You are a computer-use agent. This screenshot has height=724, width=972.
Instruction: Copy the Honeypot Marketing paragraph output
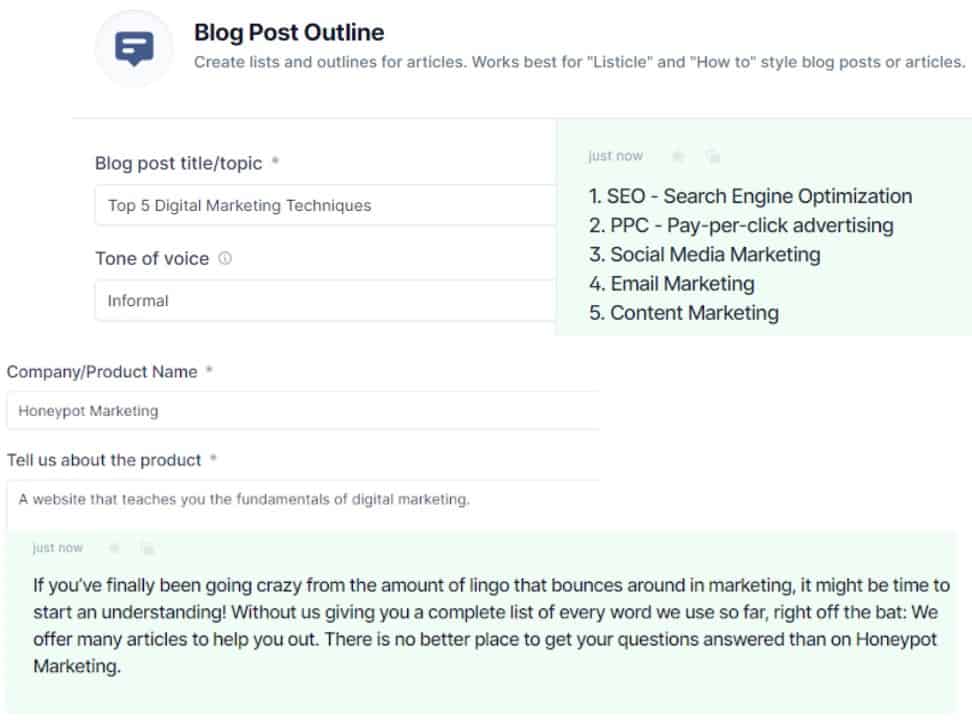(x=148, y=548)
